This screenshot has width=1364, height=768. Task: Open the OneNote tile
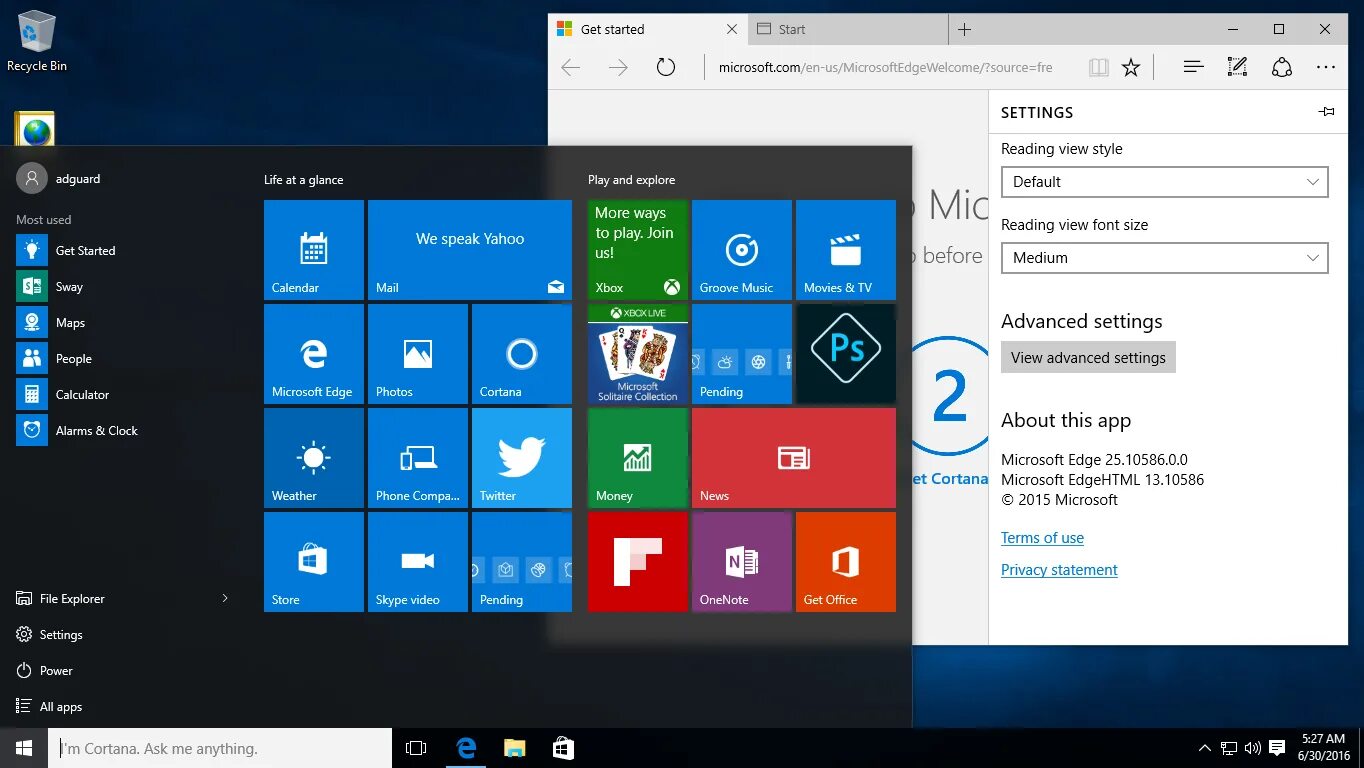tap(742, 562)
